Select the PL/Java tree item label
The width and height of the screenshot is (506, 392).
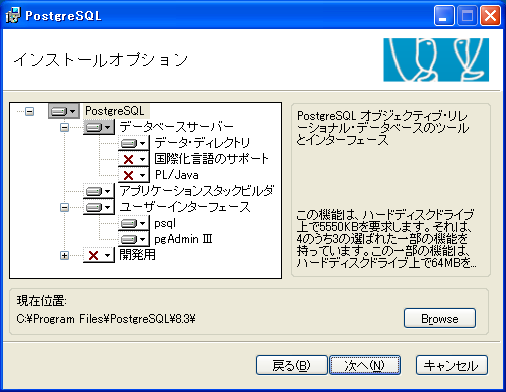(177, 175)
